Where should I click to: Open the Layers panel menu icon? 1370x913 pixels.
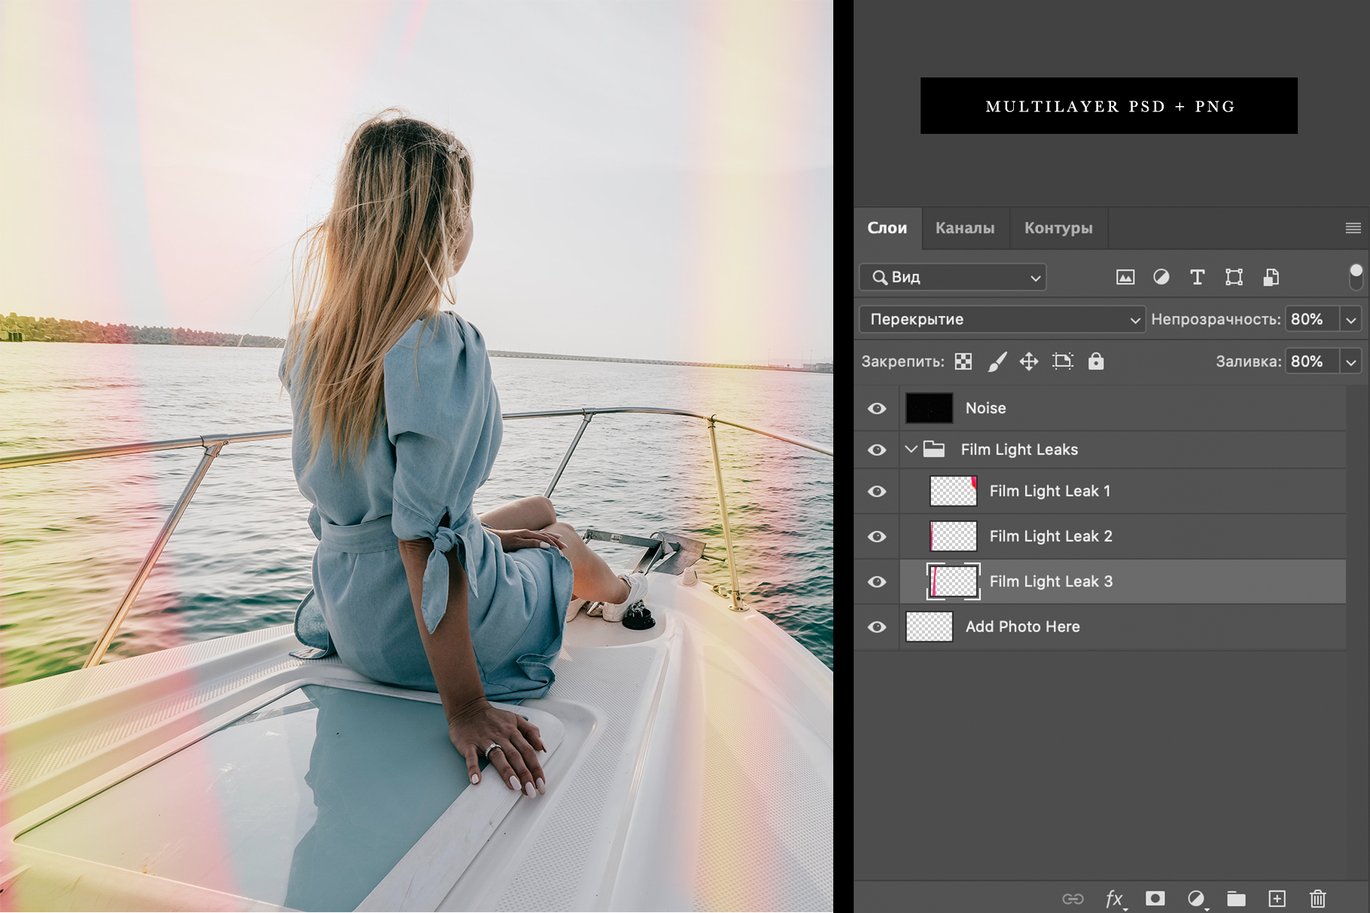click(1353, 228)
